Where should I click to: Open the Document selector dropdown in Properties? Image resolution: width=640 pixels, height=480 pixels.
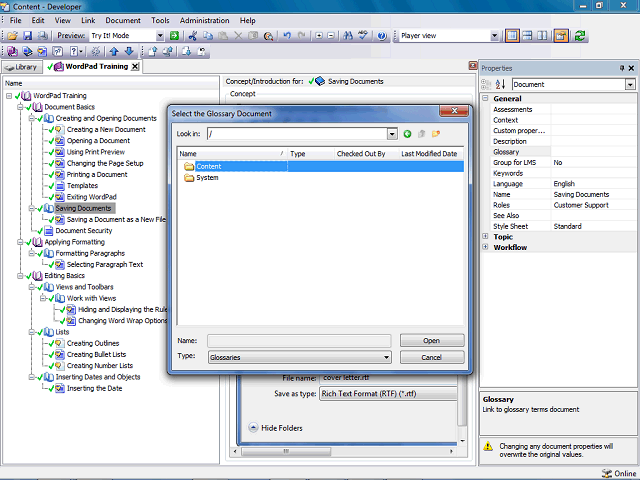(x=630, y=84)
